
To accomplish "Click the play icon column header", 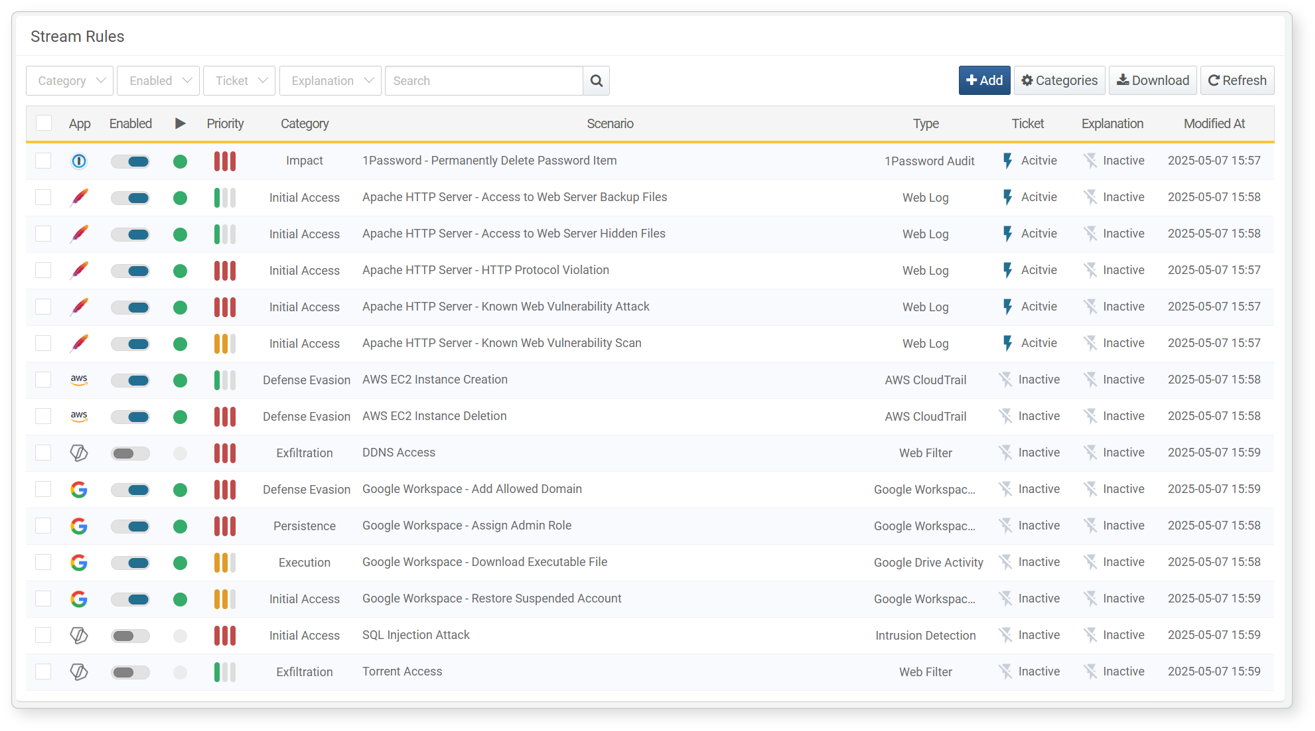I will [180, 124].
